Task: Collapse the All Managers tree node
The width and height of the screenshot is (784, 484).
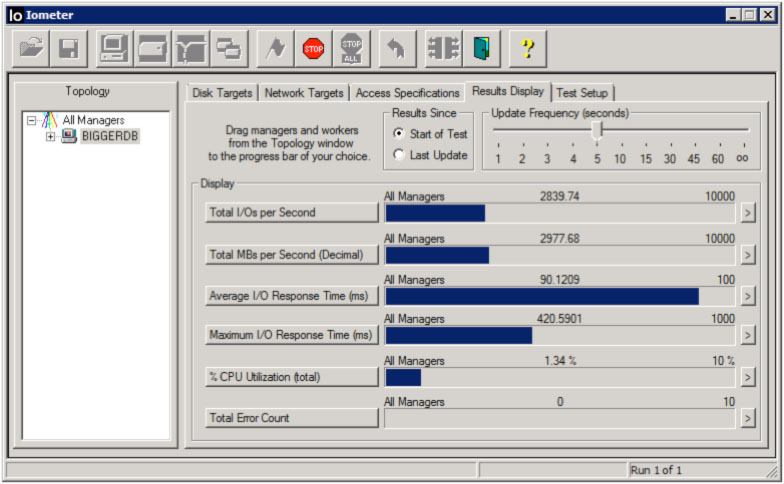Action: 32,120
